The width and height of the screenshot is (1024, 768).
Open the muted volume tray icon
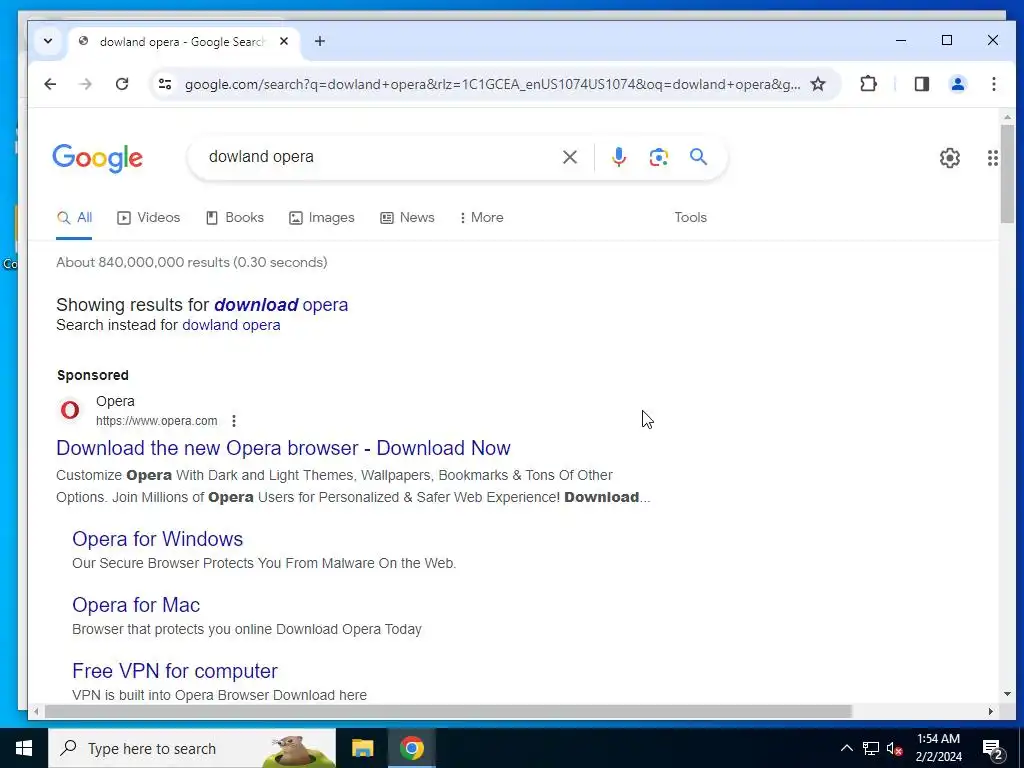[894, 748]
